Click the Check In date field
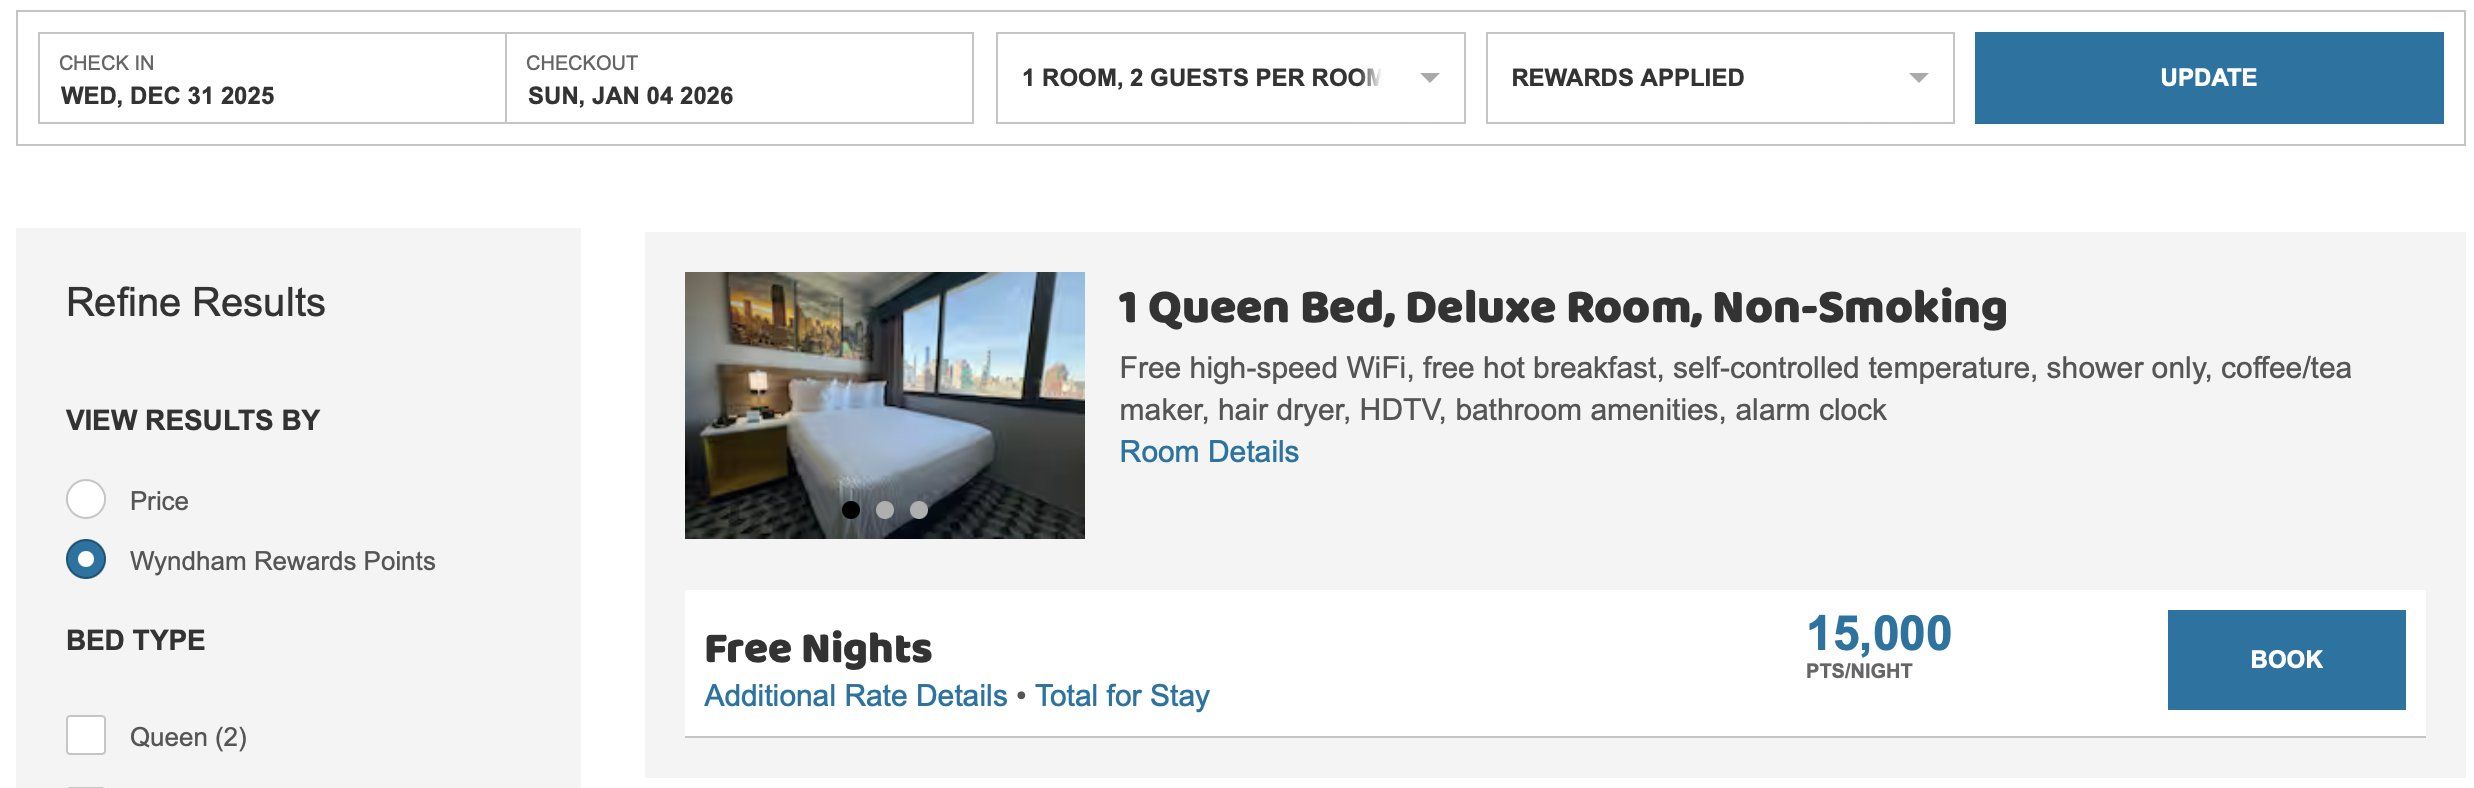This screenshot has width=2474, height=788. click(x=272, y=78)
